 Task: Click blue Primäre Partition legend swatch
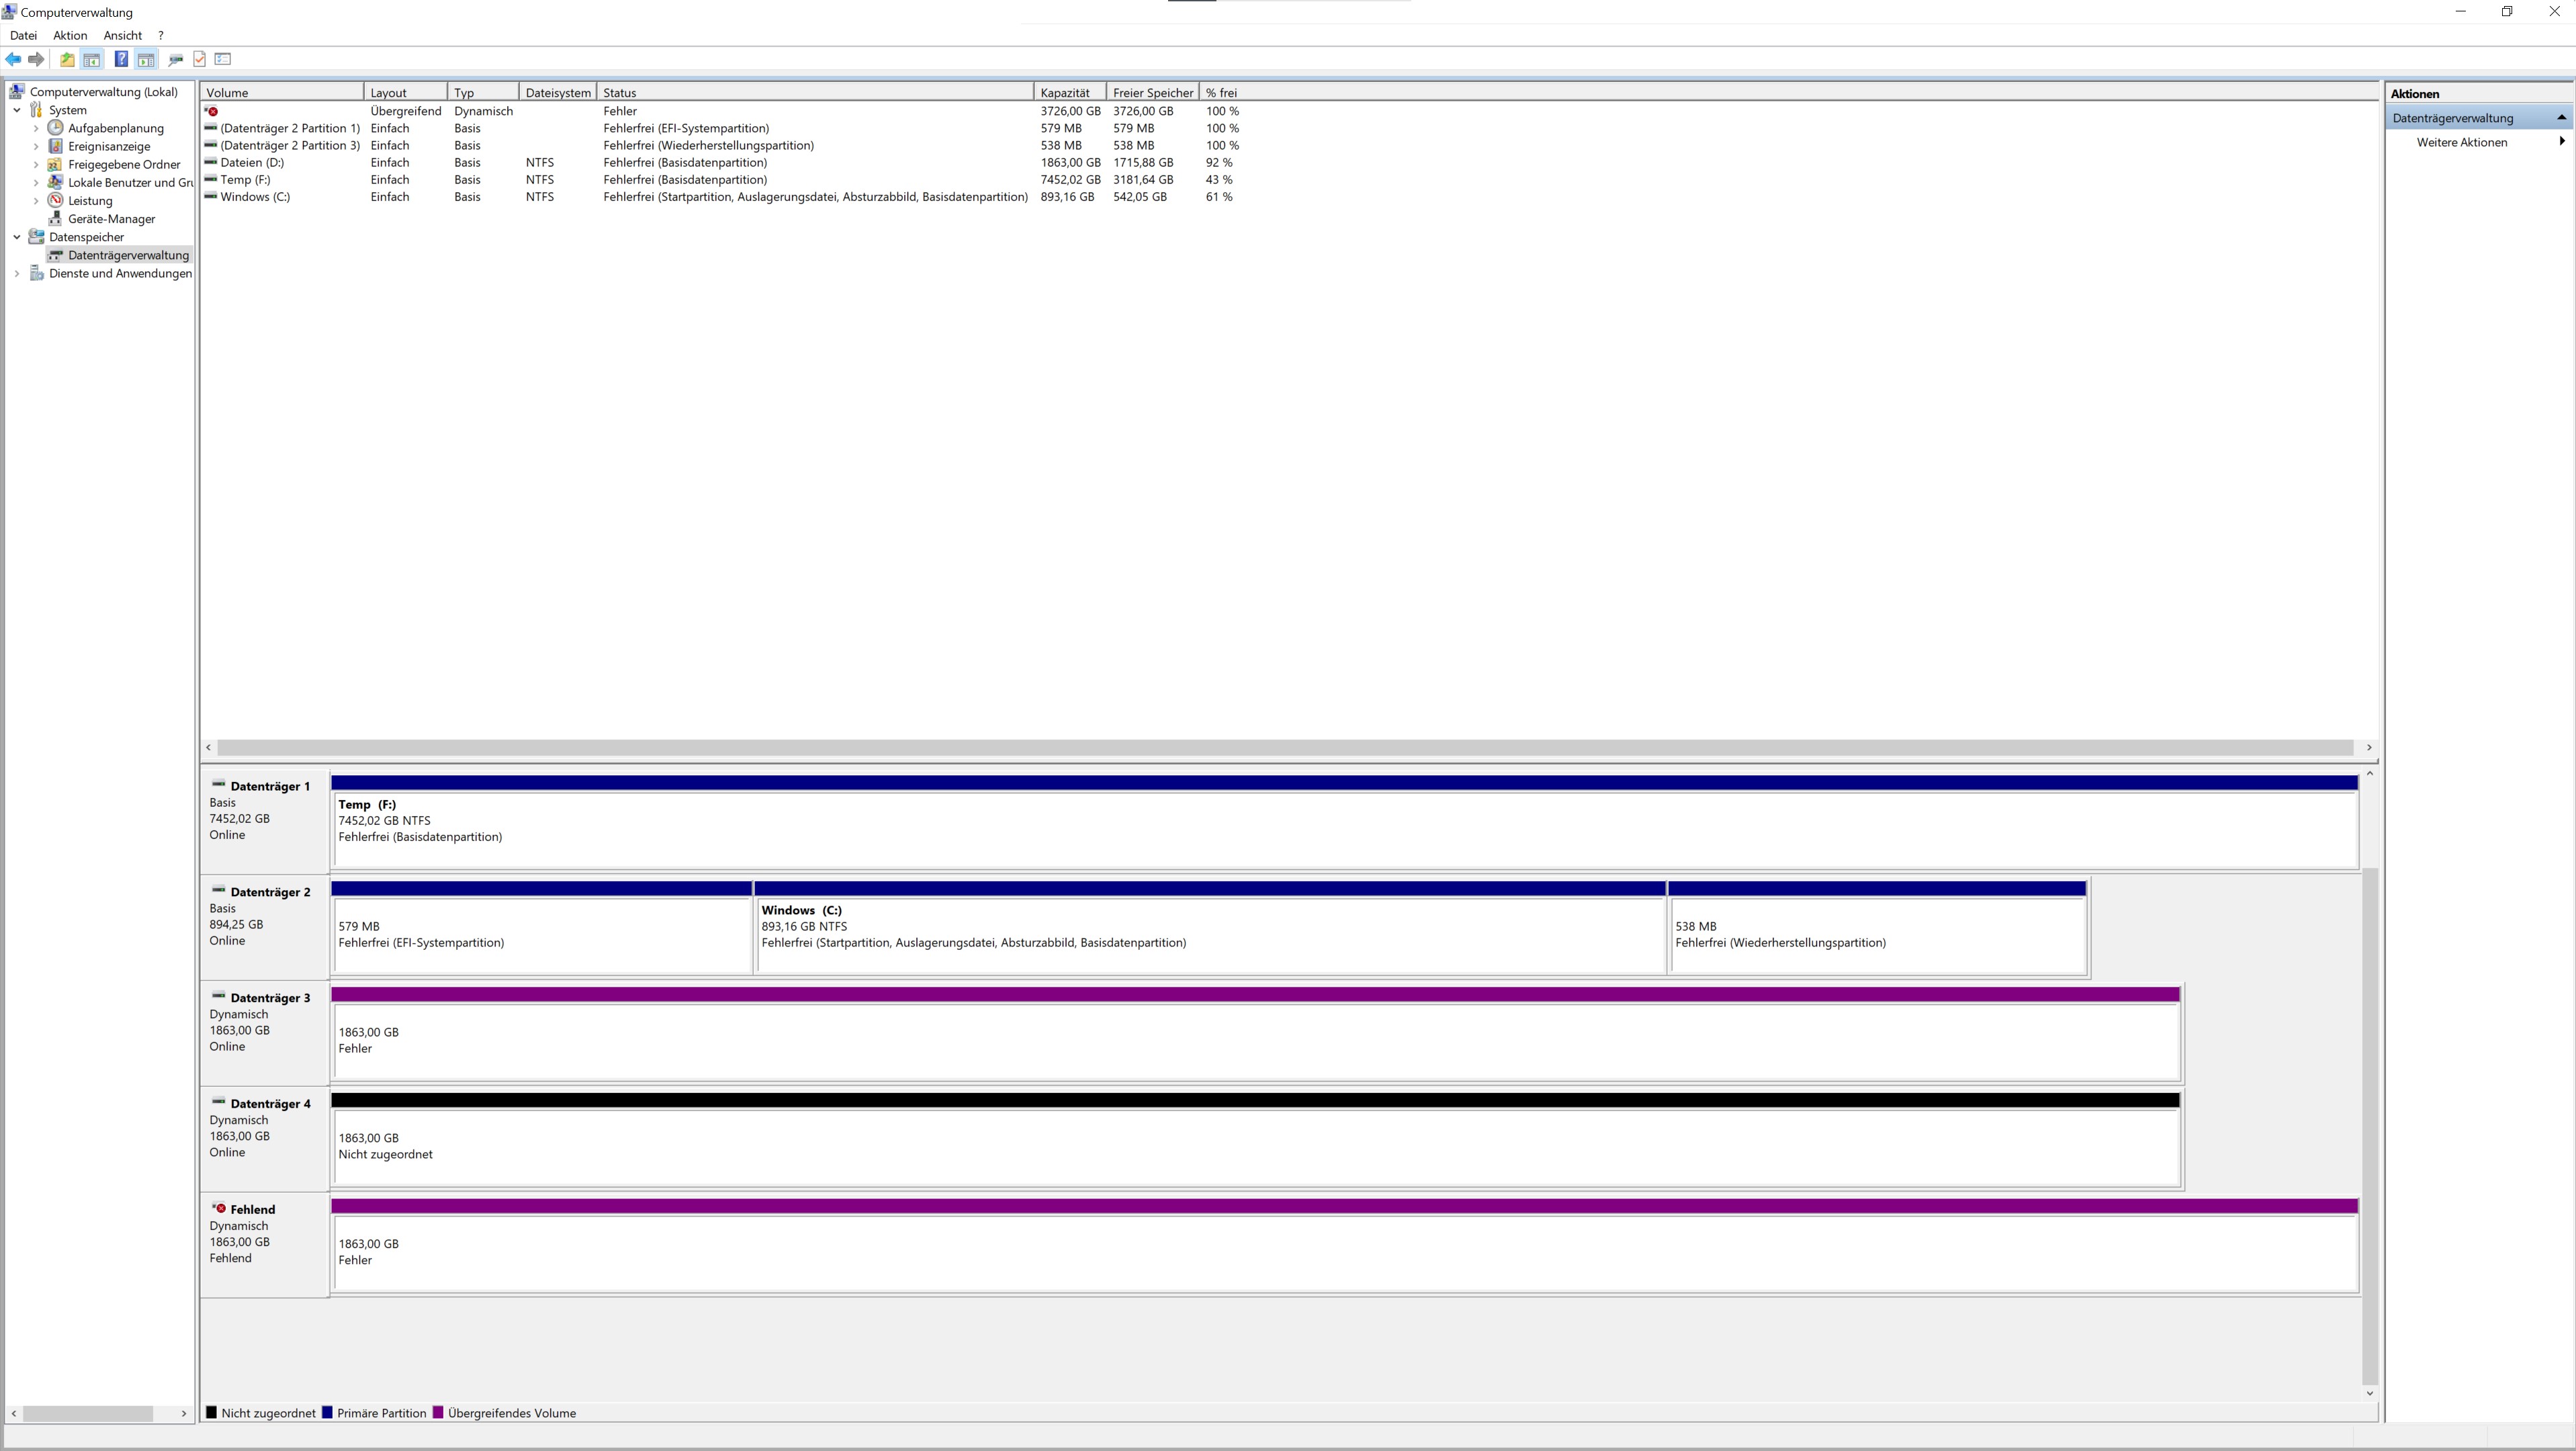tap(327, 1412)
